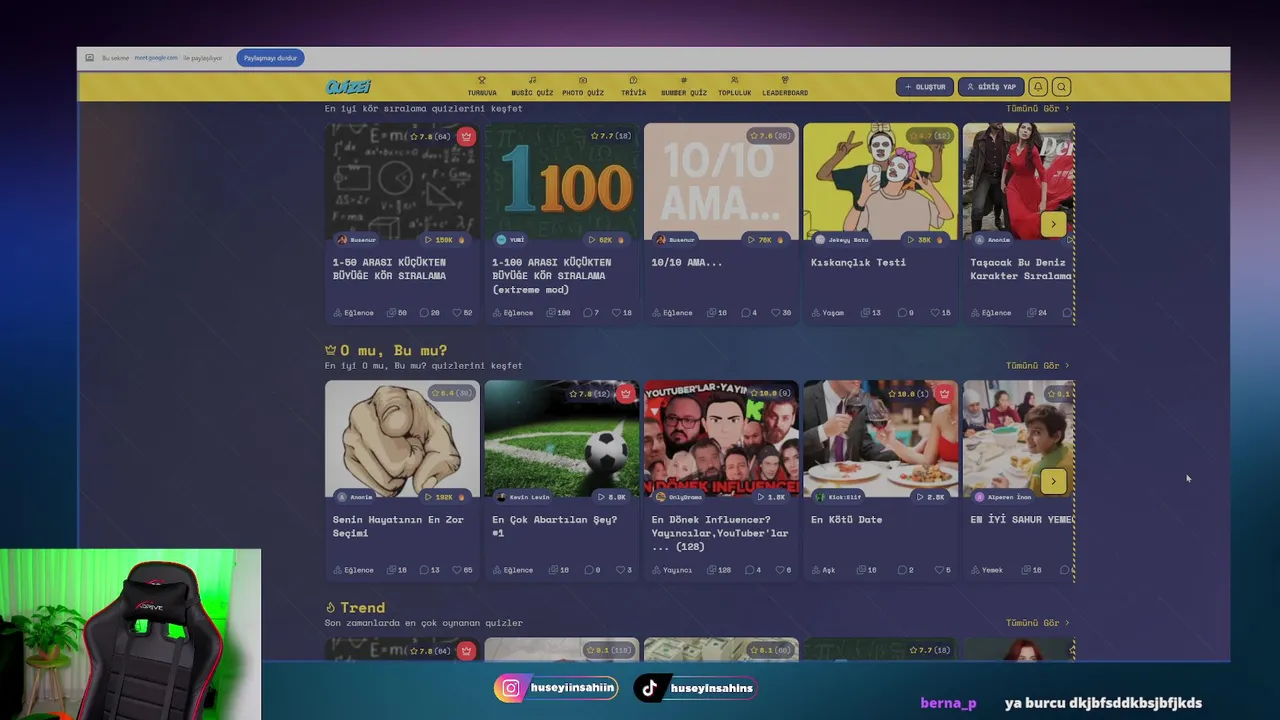Click Kevin Levin author badge
The image size is (1280, 720).
523,497
